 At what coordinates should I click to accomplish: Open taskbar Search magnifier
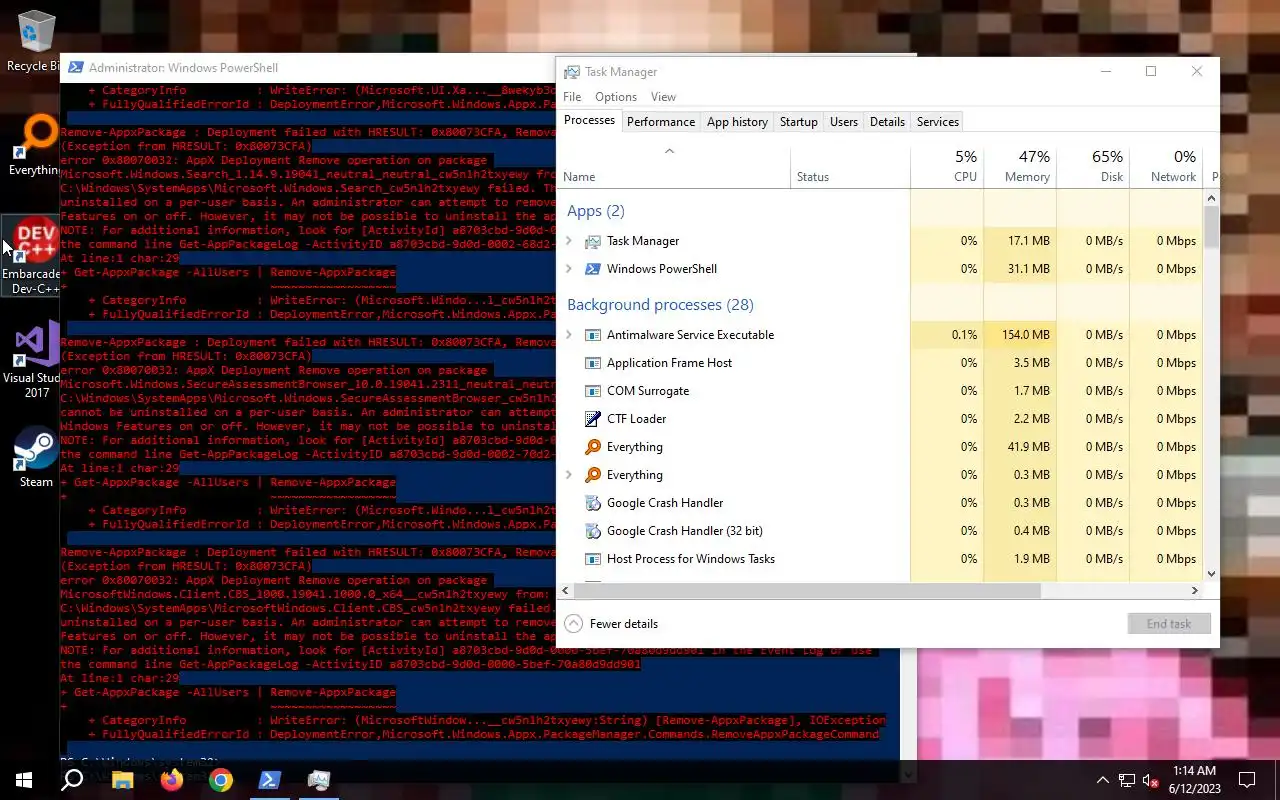pyautogui.click(x=72, y=780)
